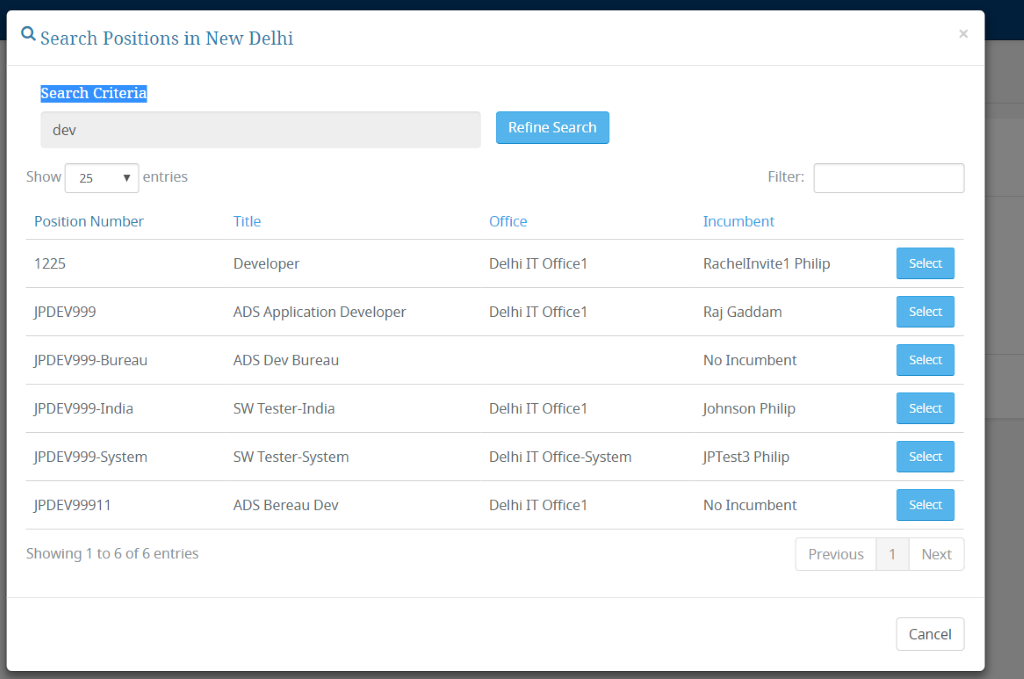Go to the Next page of results
Image resolution: width=1024 pixels, height=679 pixels.
tap(936, 554)
